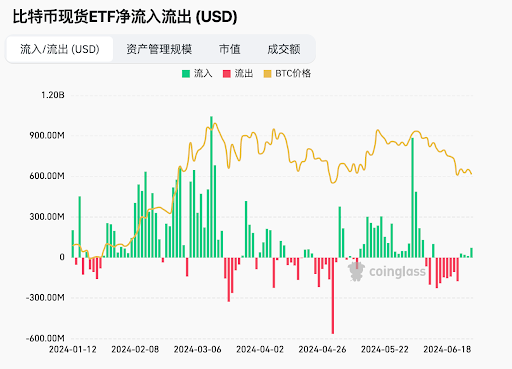The height and width of the screenshot is (369, 512).
Task: Toggle the red 流出 legend swatch
Action: point(227,74)
